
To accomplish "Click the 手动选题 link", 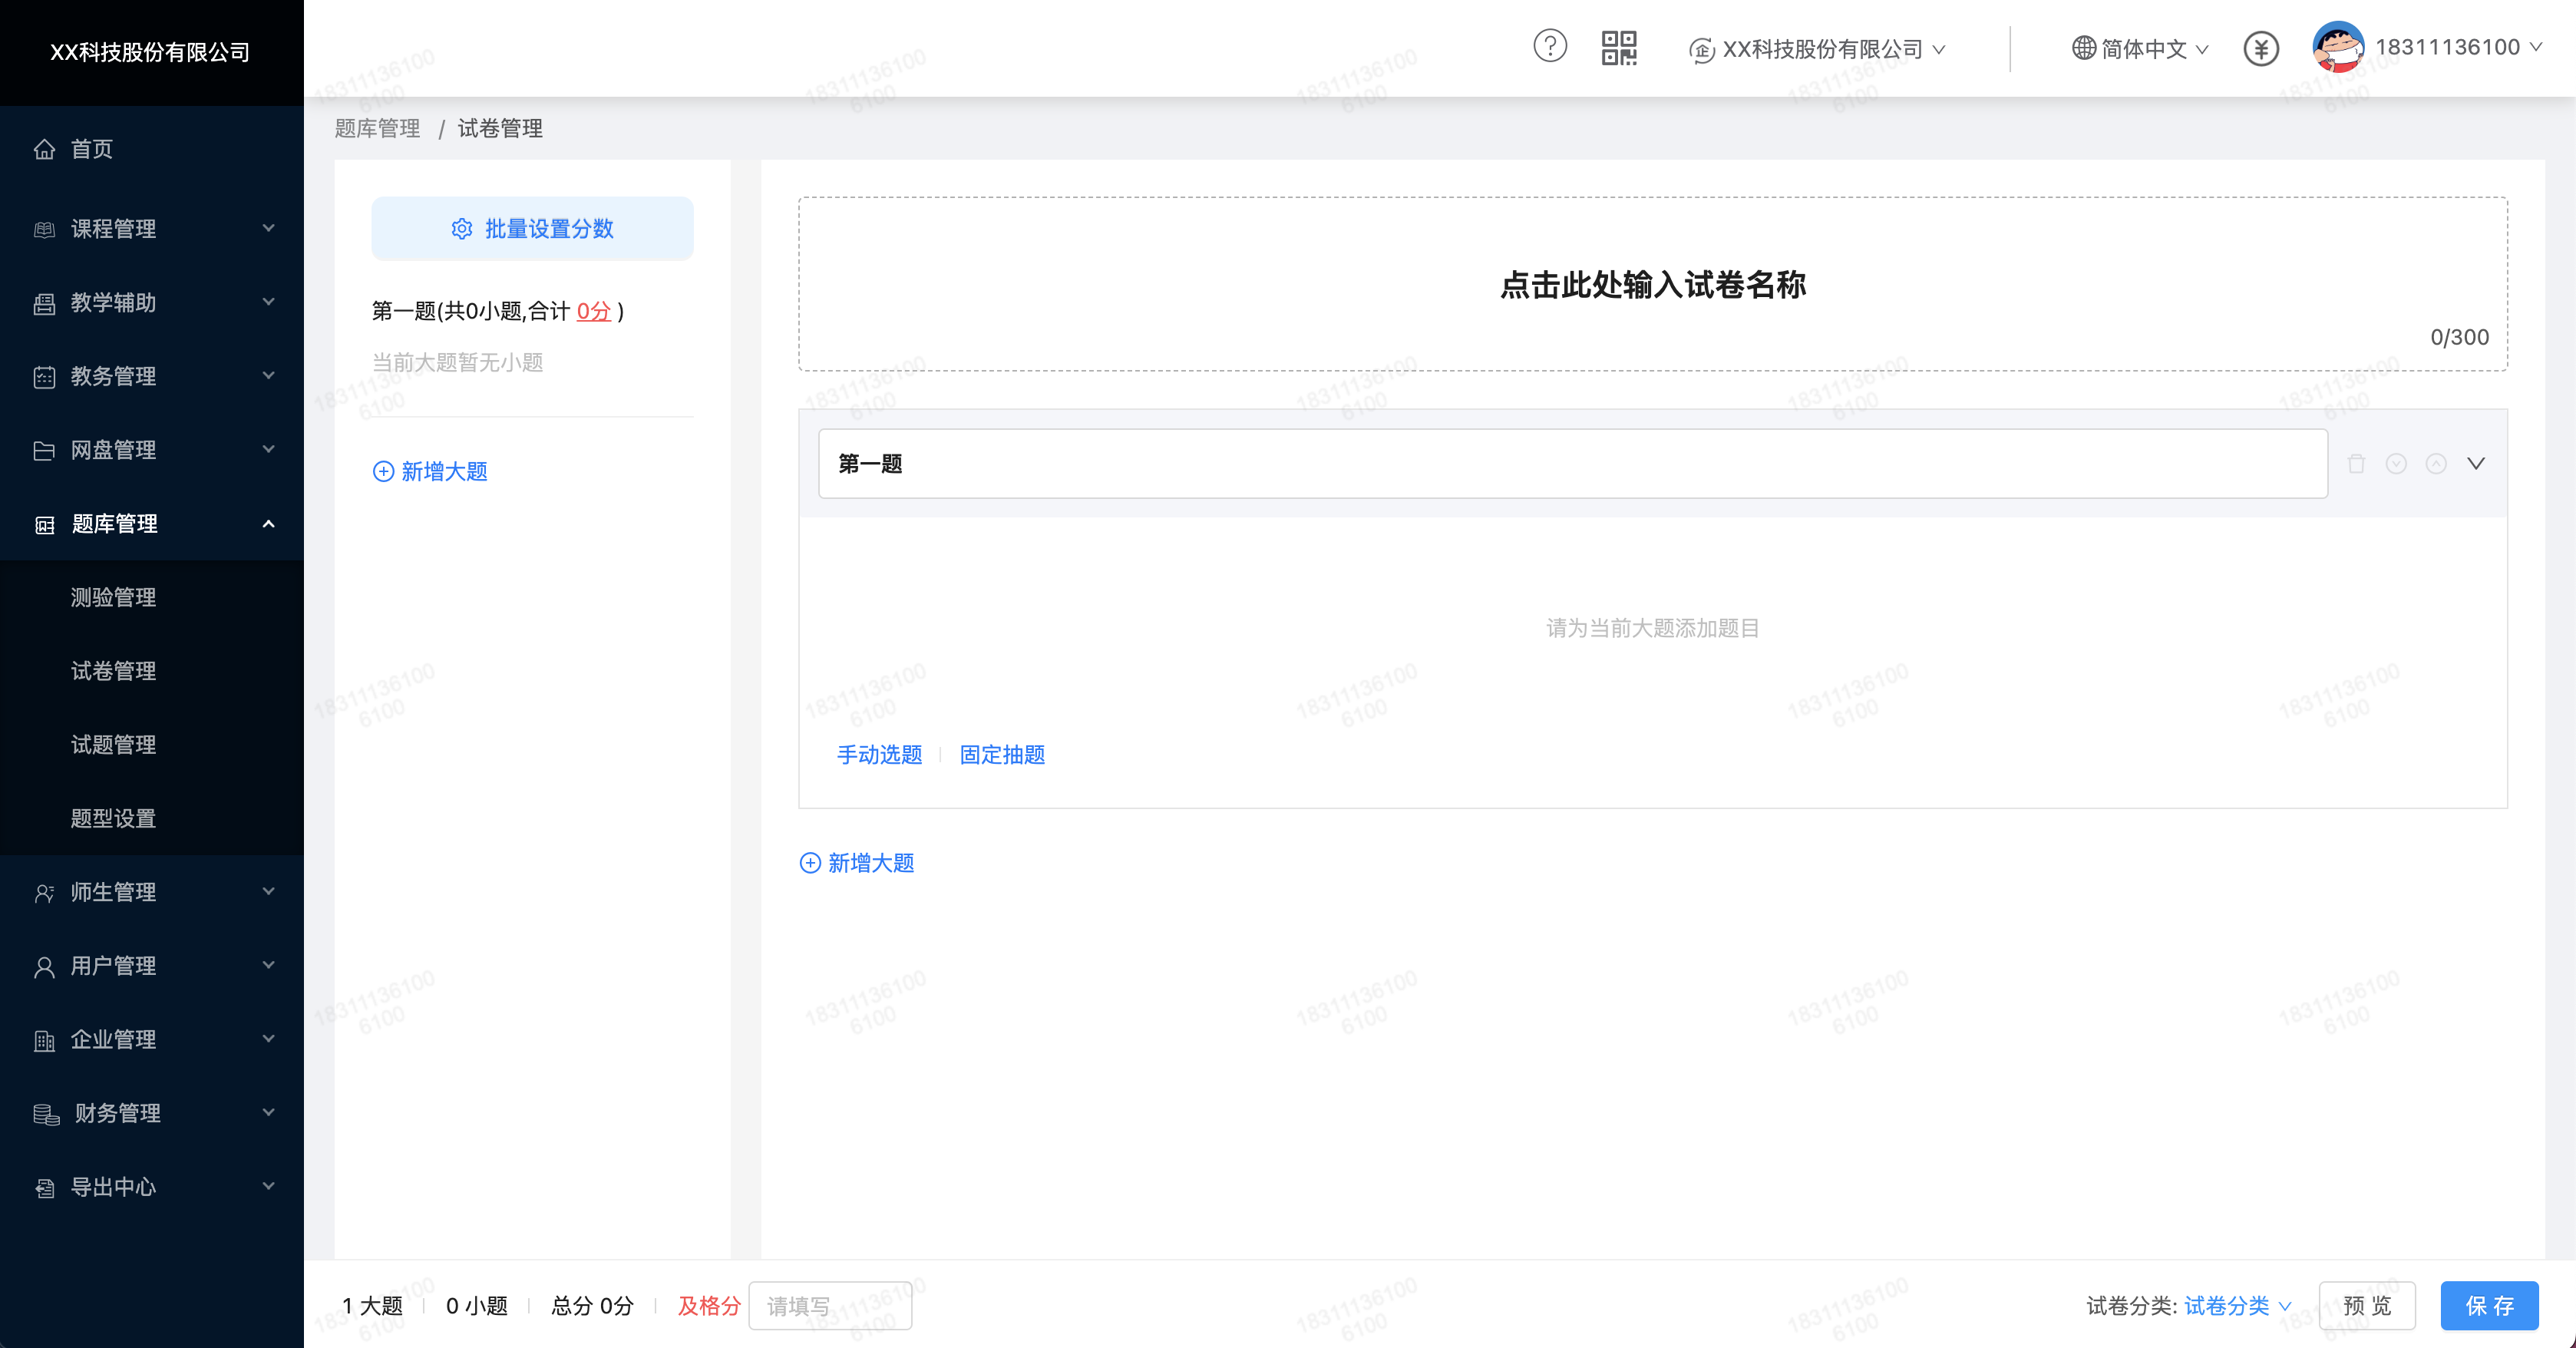I will [x=879, y=755].
